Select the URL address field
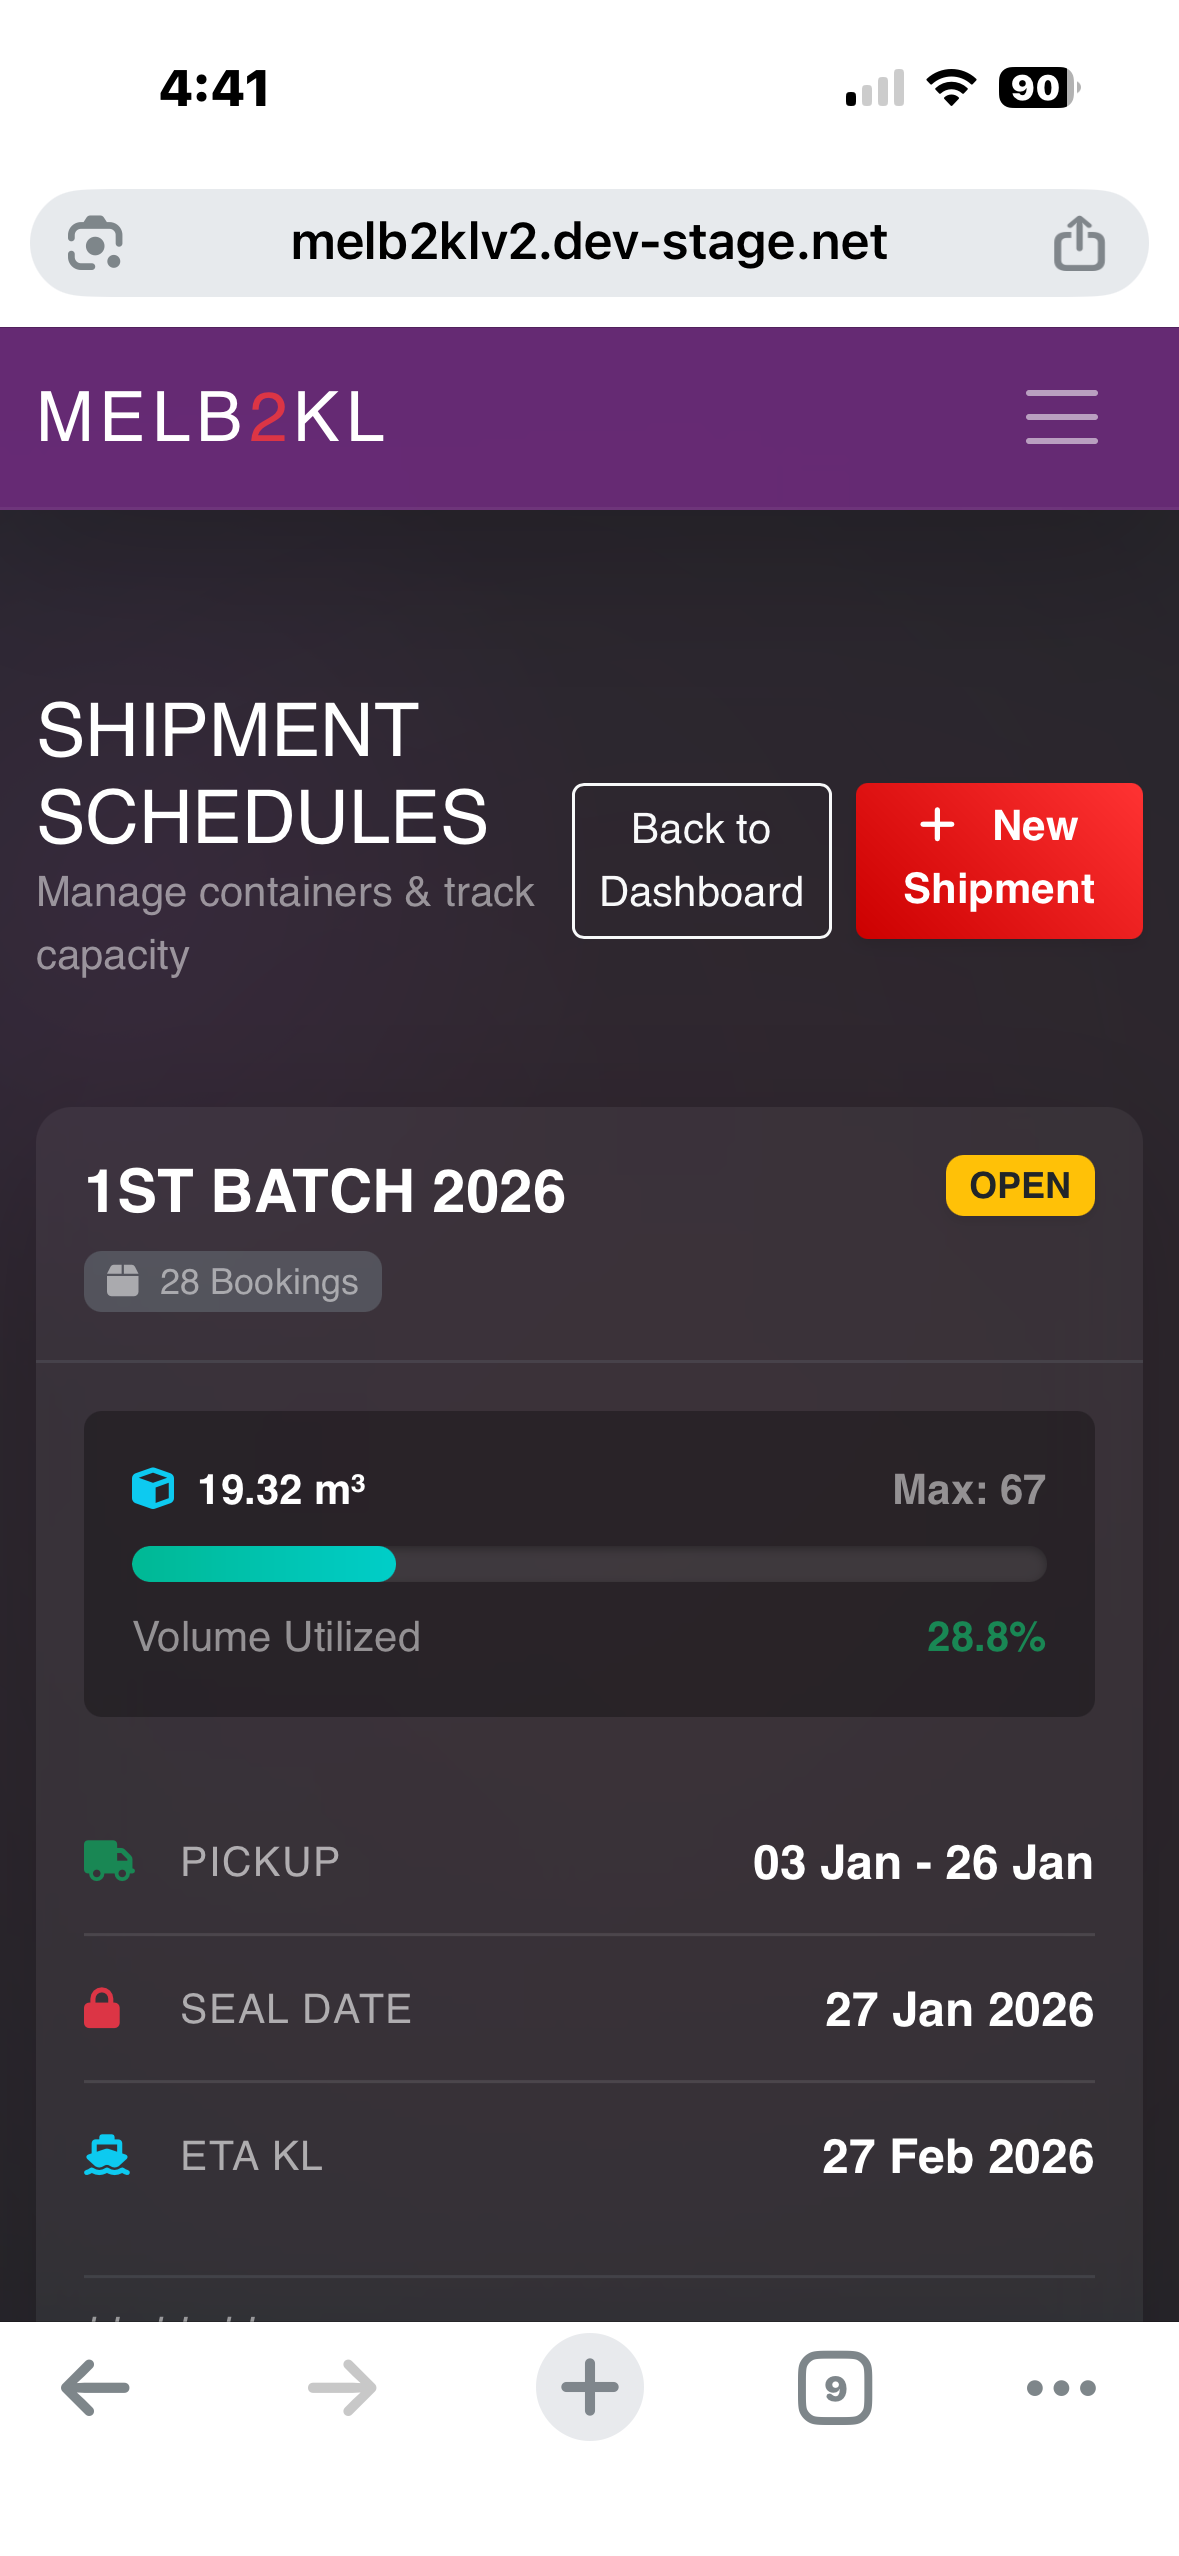 (589, 243)
